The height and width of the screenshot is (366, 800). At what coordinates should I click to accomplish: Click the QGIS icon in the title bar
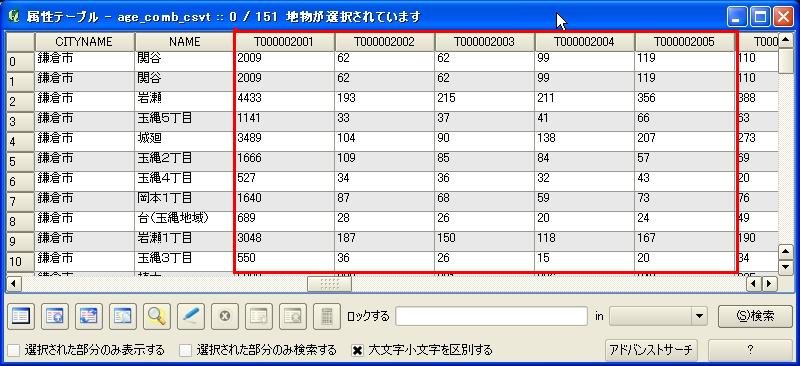(x=14, y=16)
